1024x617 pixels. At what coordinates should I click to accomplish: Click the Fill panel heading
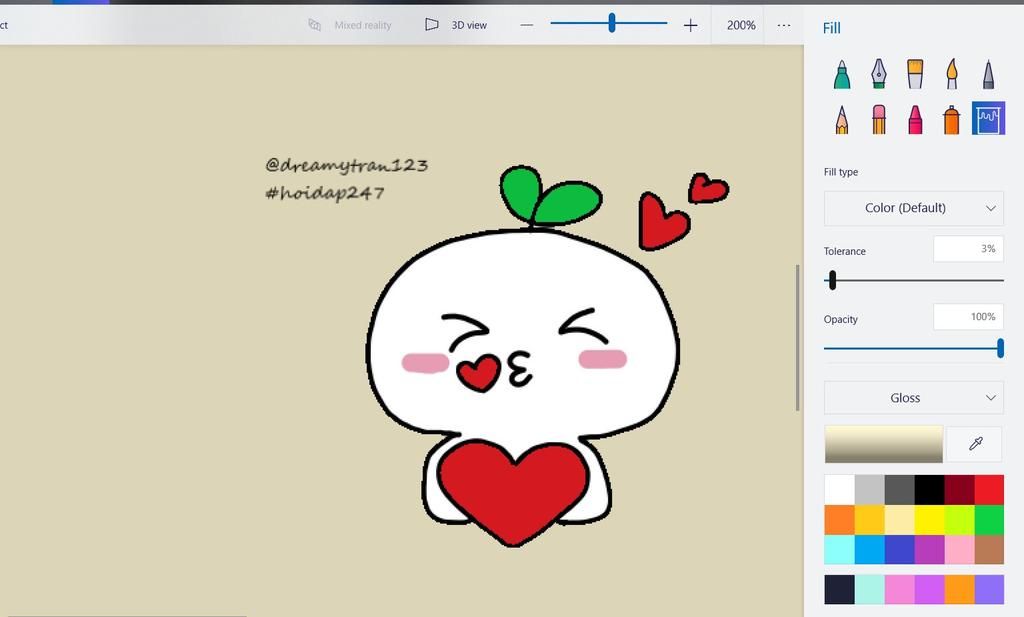(831, 28)
